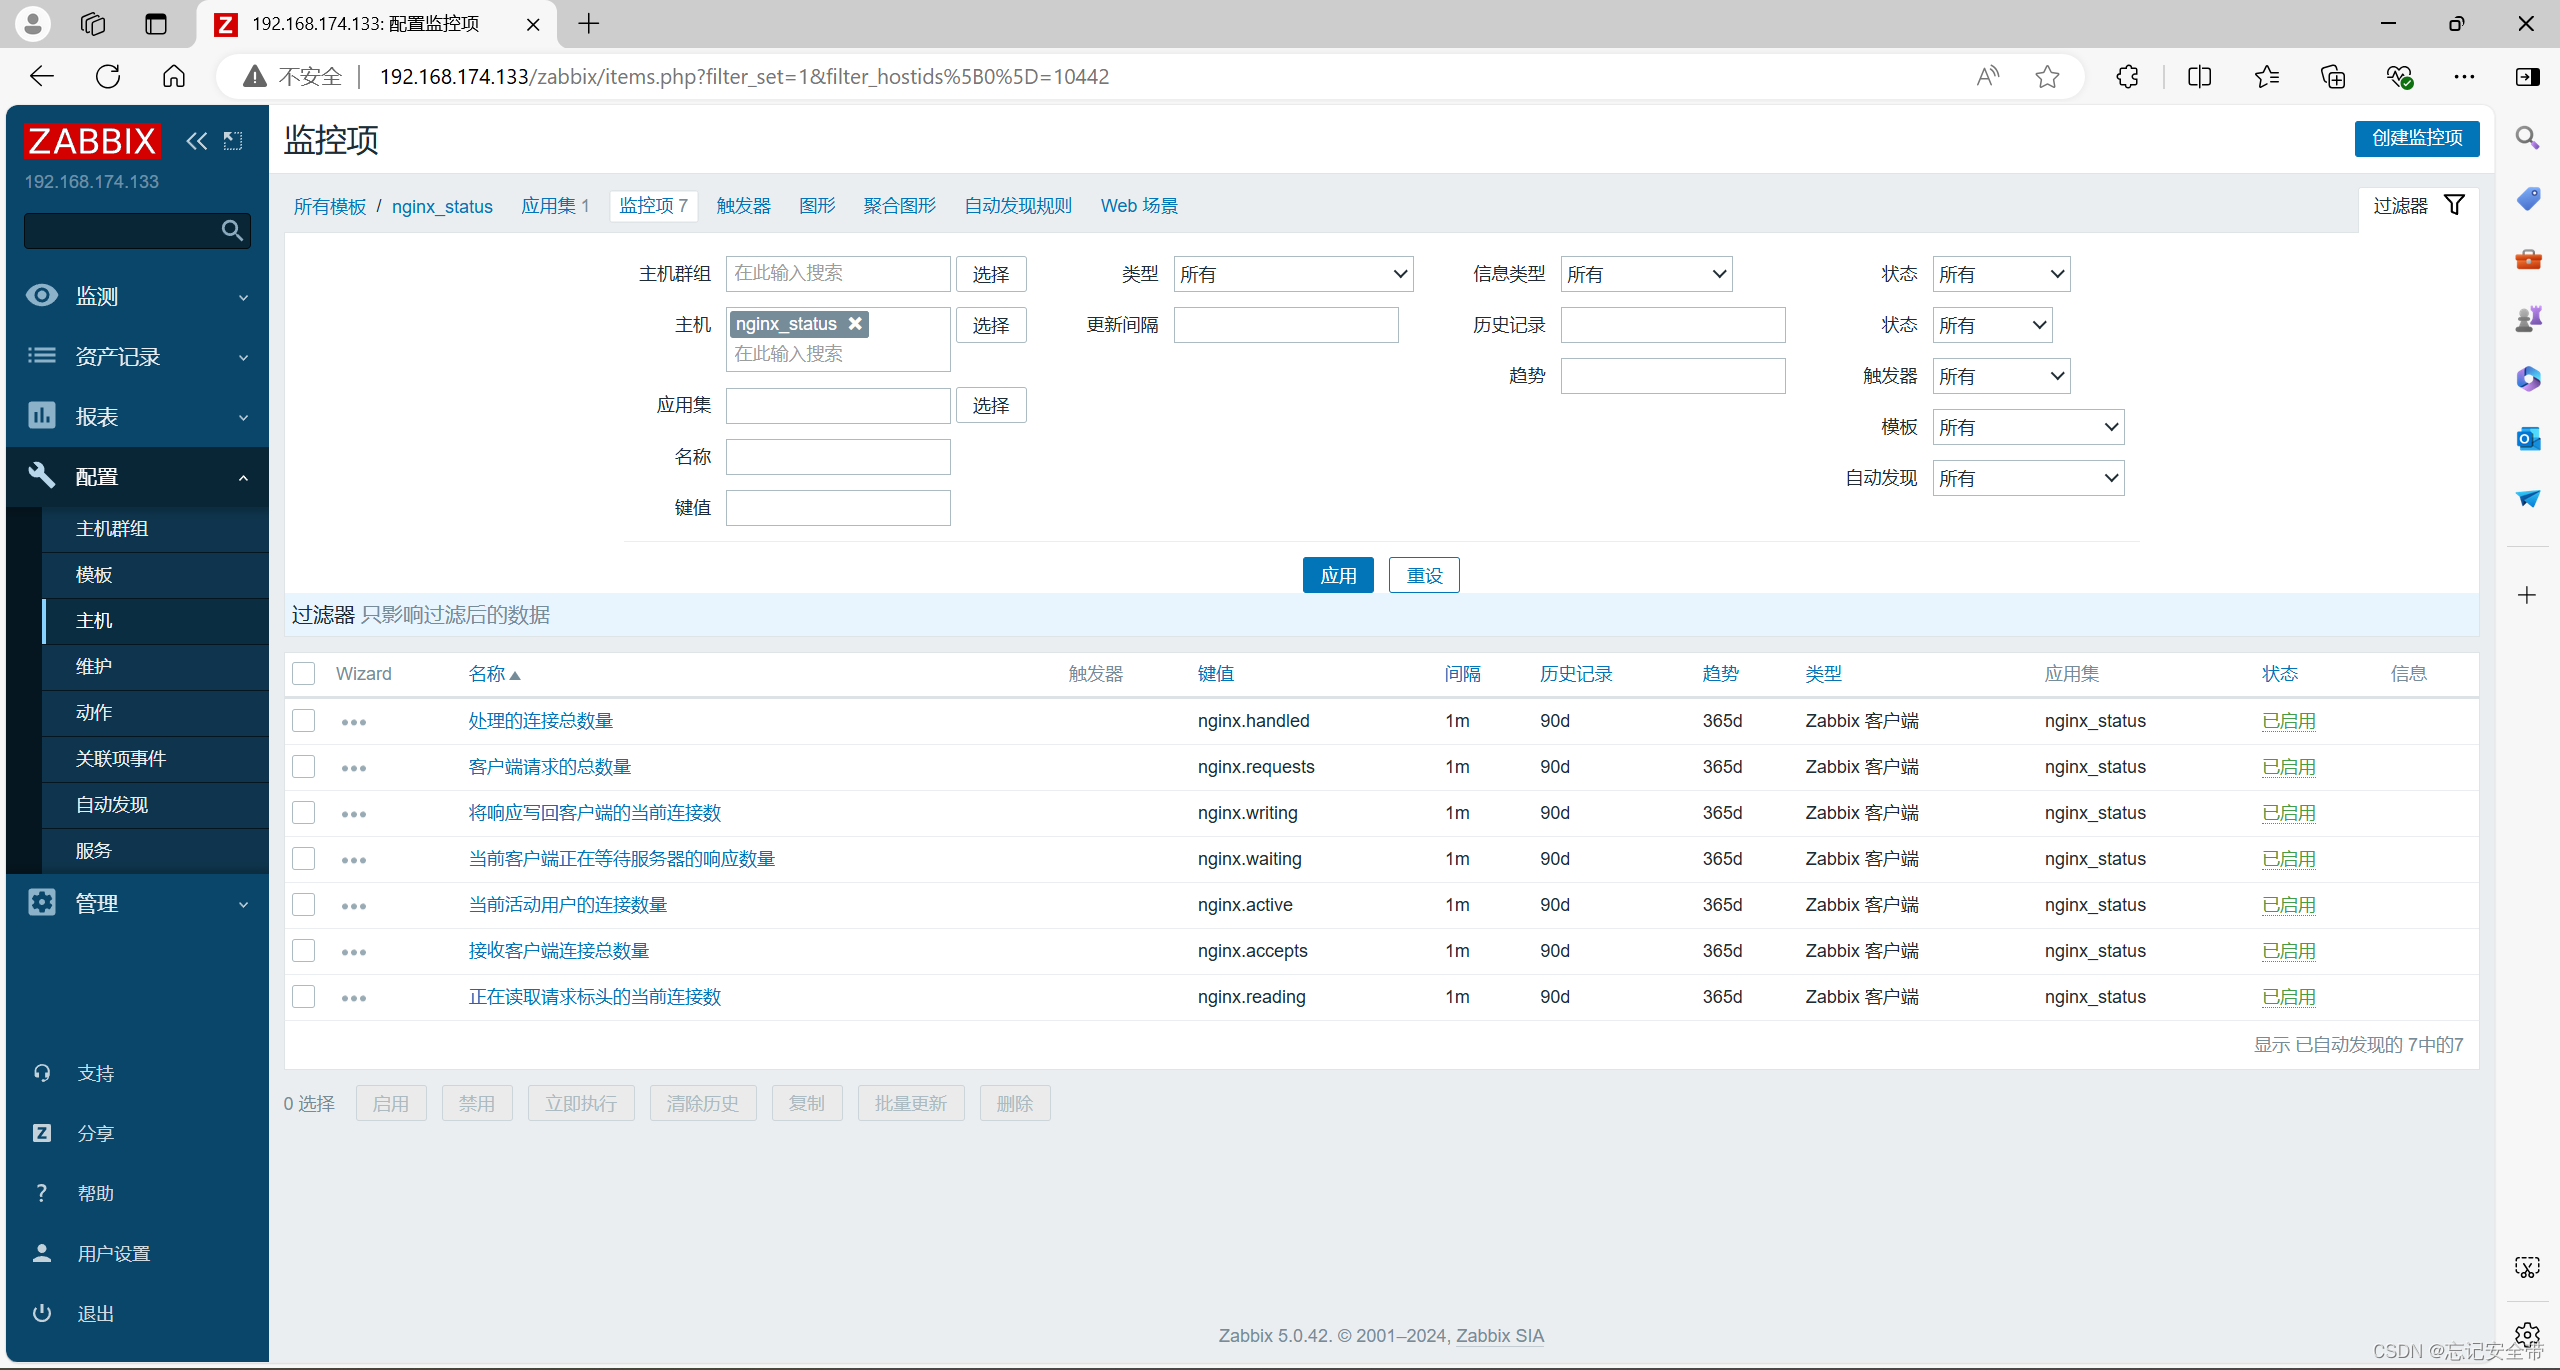
Task: Switch to the 触发器 tab
Action: pyautogui.click(x=743, y=206)
